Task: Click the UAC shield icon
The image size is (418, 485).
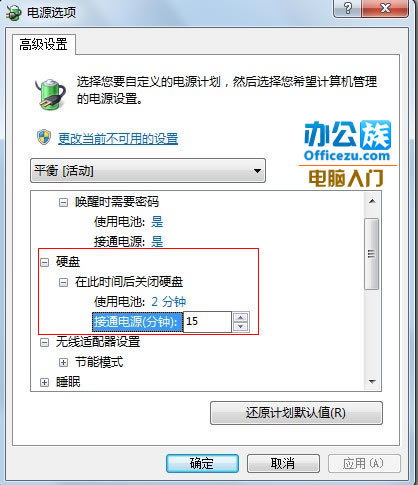Action: [x=44, y=137]
